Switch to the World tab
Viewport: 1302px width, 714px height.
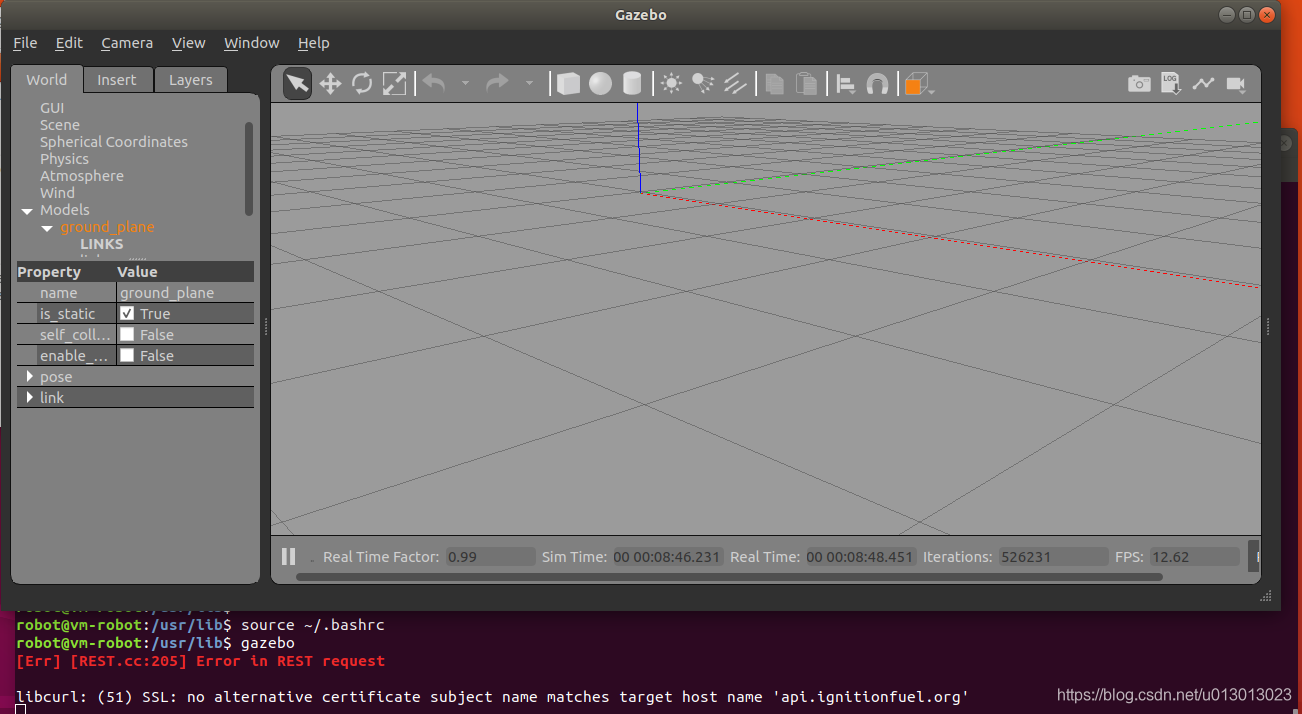46,80
